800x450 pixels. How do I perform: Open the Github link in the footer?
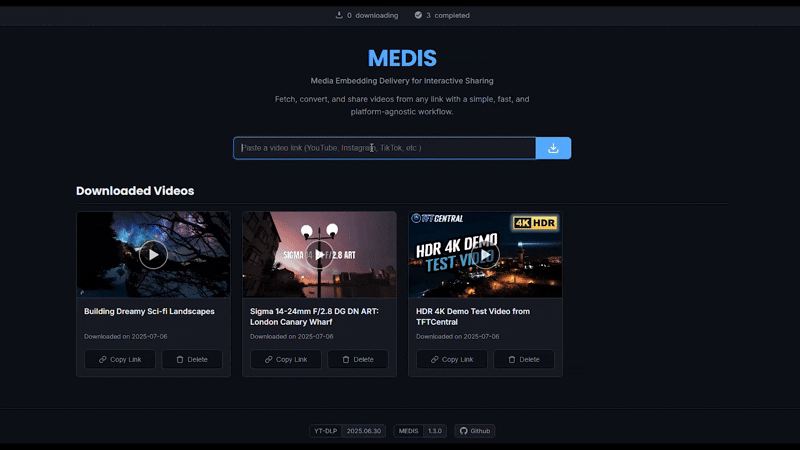(474, 431)
